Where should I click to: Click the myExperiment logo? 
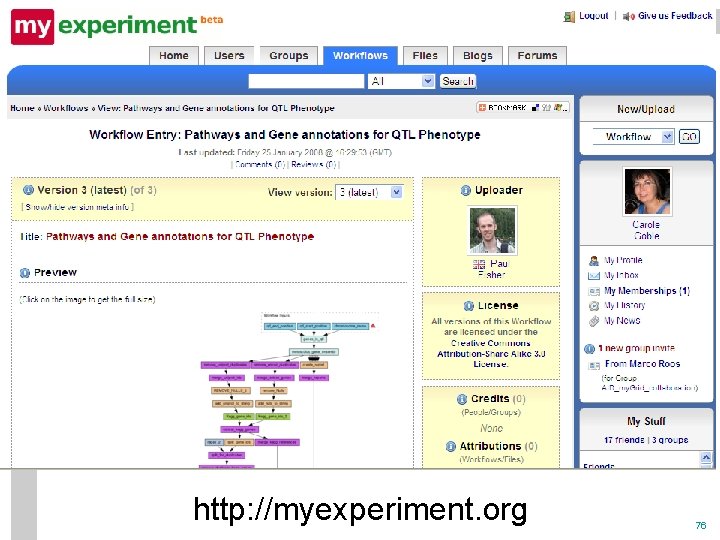(117, 26)
